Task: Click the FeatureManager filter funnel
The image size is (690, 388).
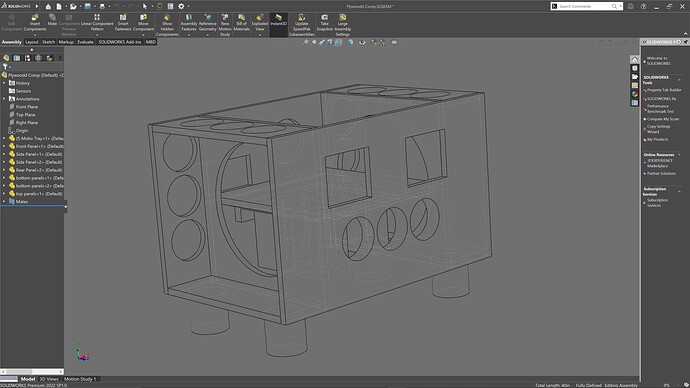Action: (5, 66)
